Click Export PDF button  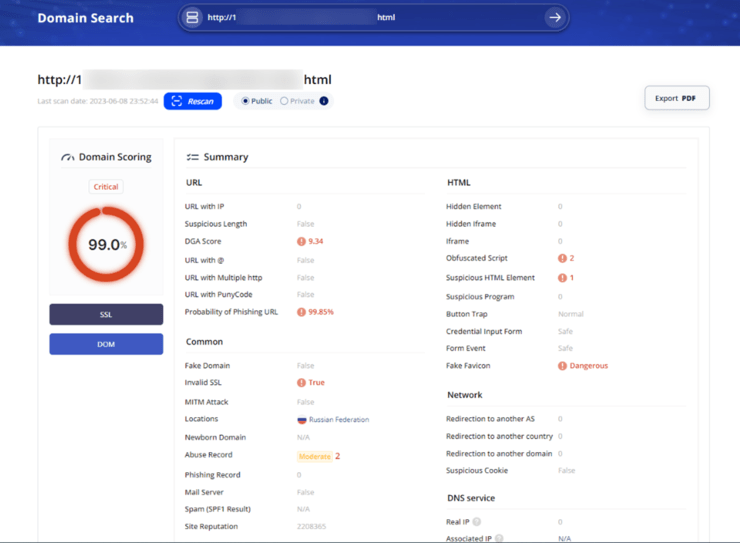point(676,98)
